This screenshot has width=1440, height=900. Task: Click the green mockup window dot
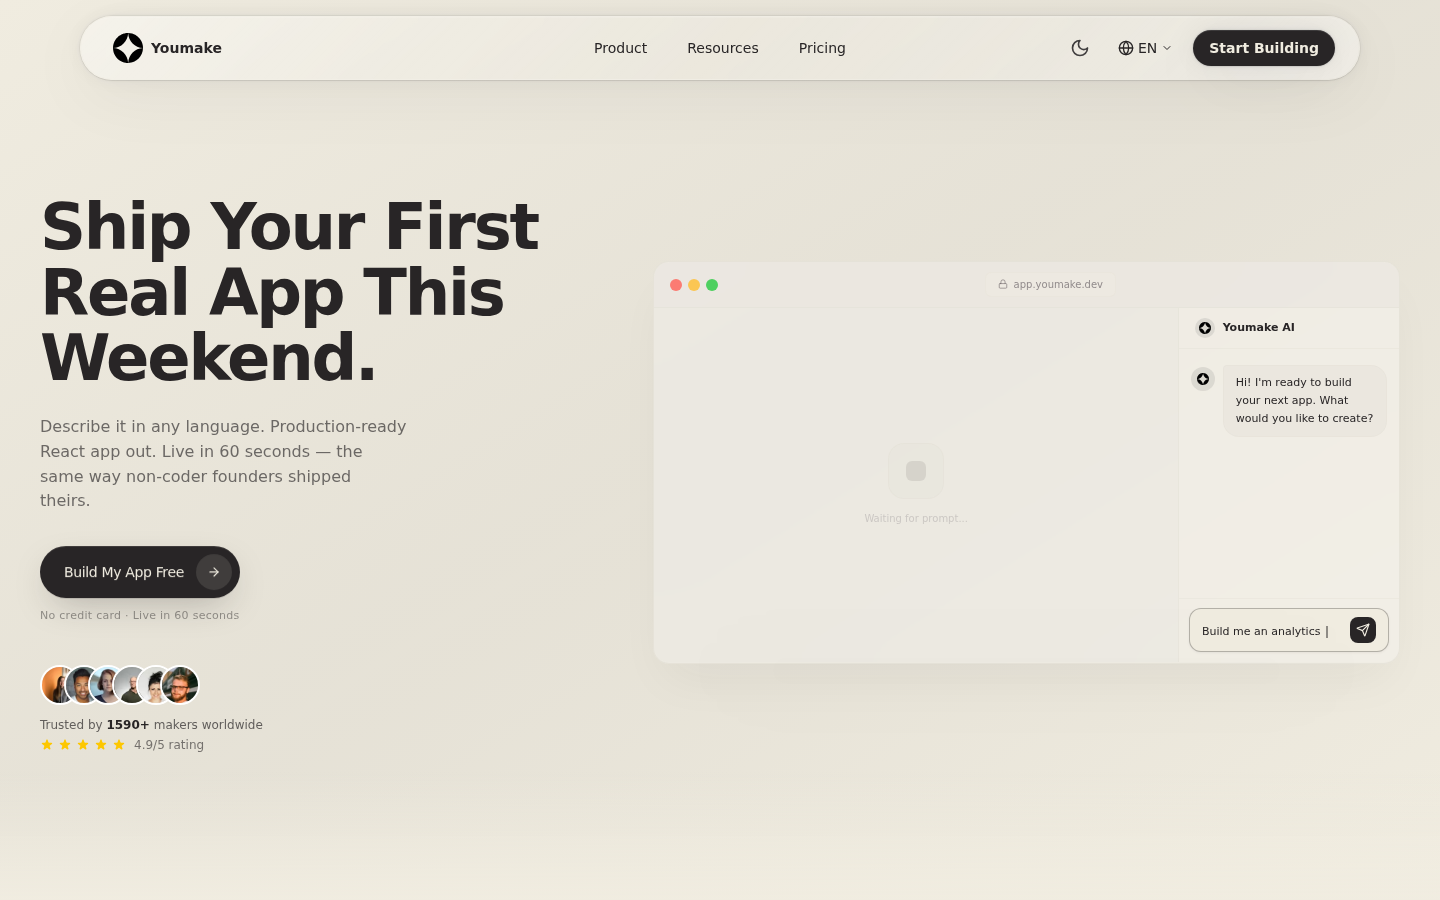click(712, 285)
